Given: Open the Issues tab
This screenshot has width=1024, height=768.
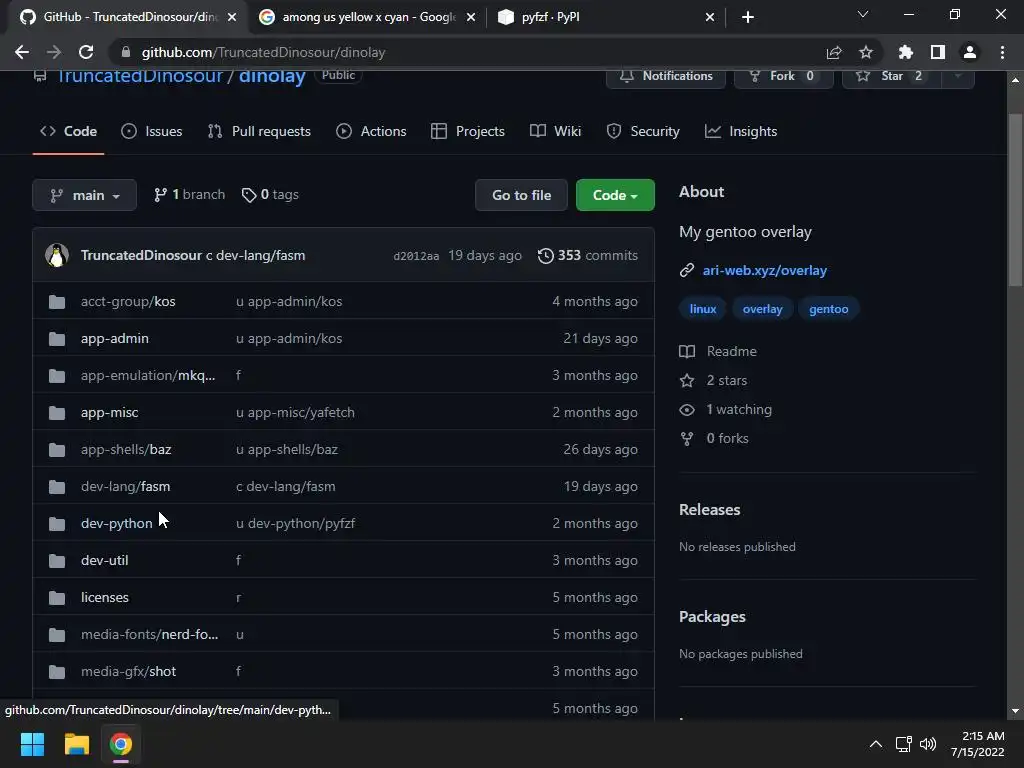Looking at the screenshot, I should point(152,131).
